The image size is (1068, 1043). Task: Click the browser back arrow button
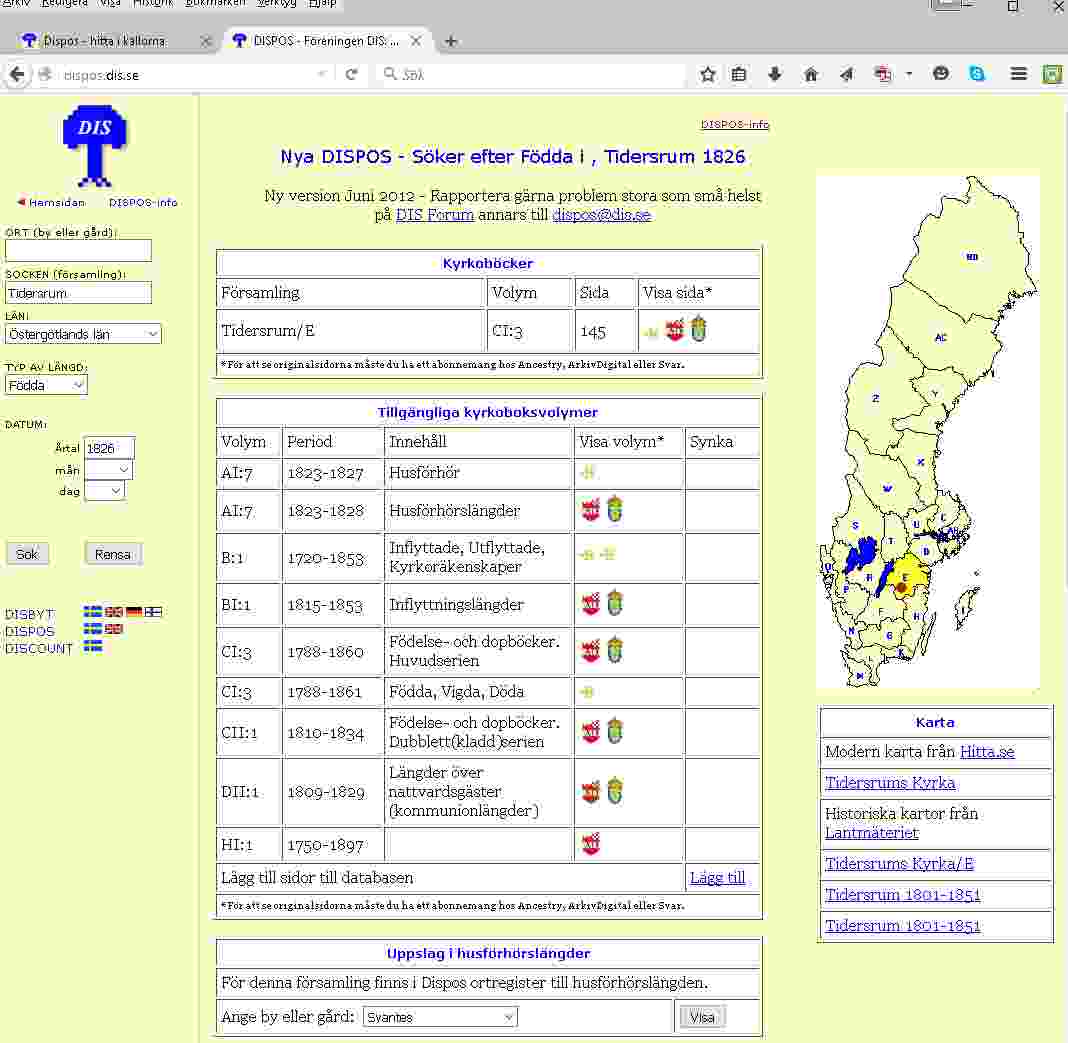click(x=17, y=74)
